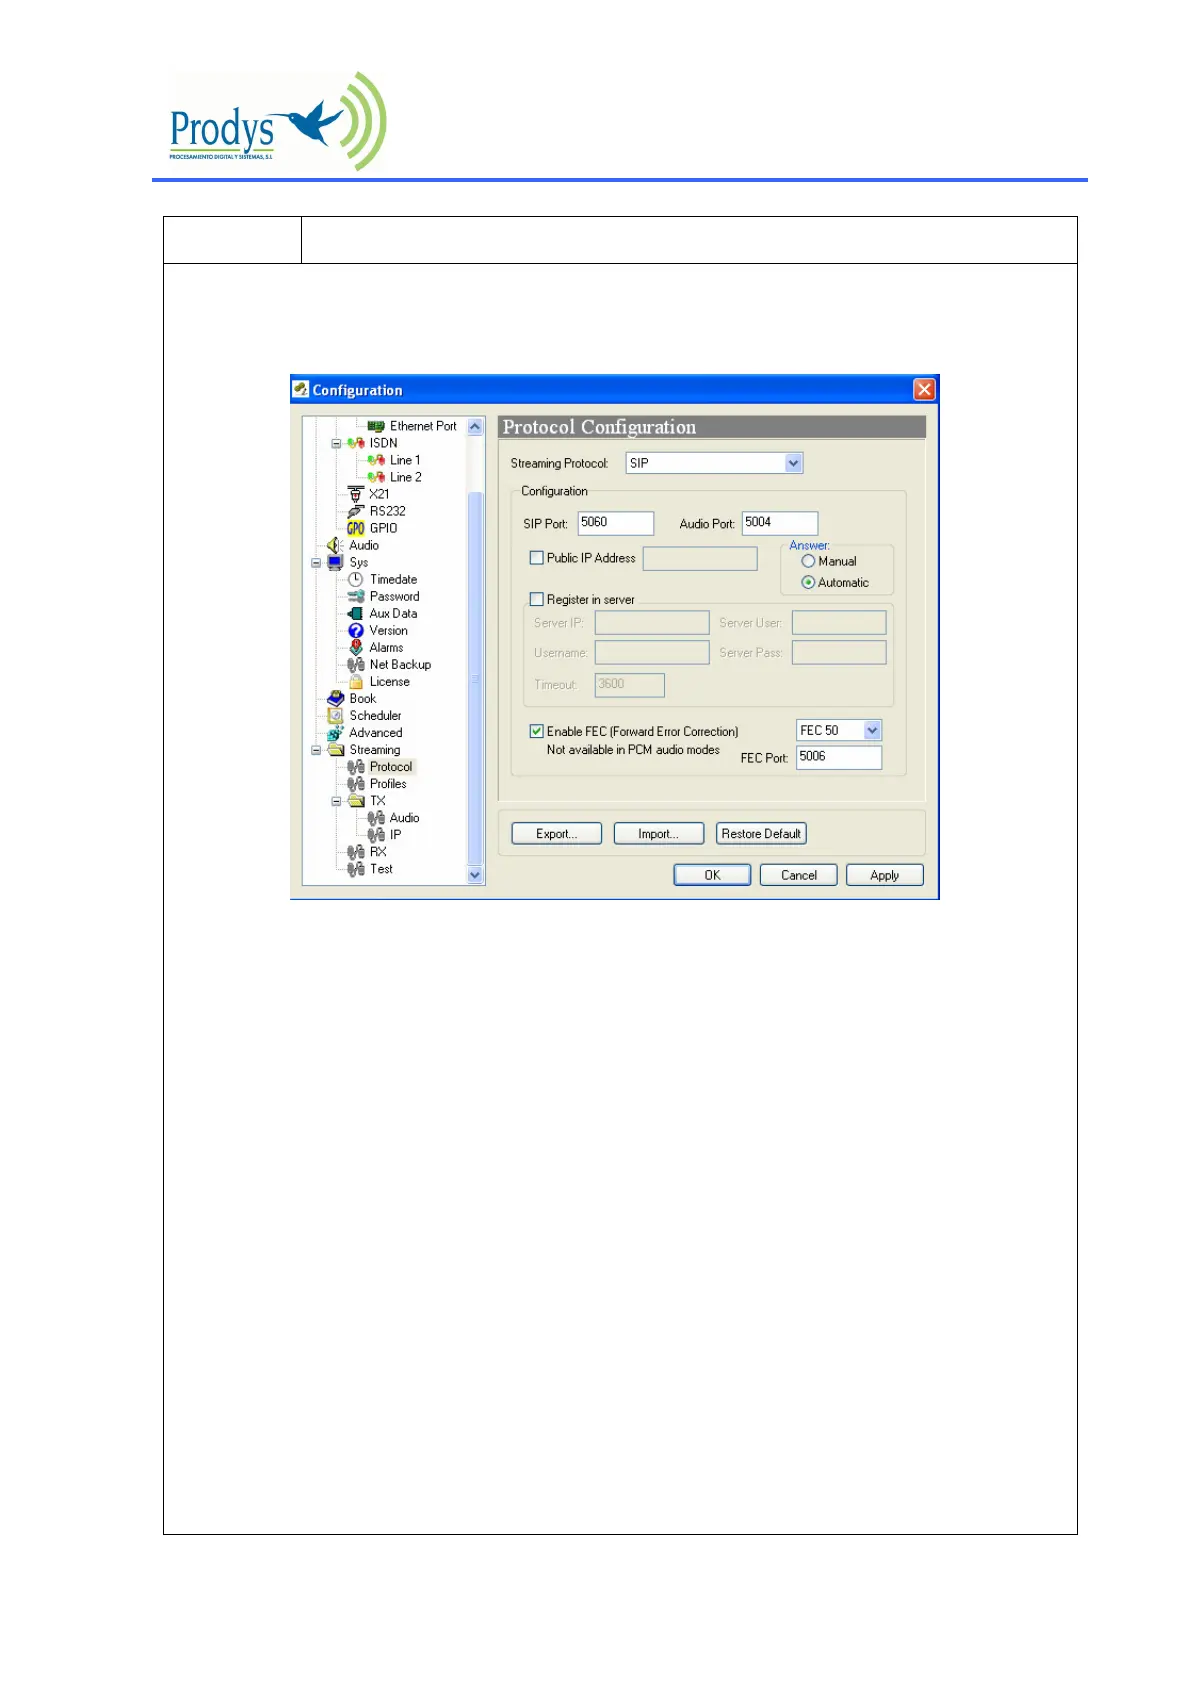This screenshot has width=1190, height=1684.
Task: Click the ISDN Line 1 icon
Action: pos(376,460)
